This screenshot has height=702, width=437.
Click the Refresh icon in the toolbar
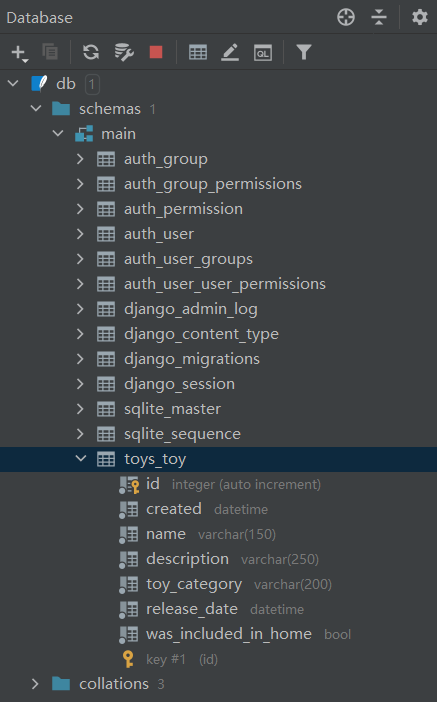91,52
